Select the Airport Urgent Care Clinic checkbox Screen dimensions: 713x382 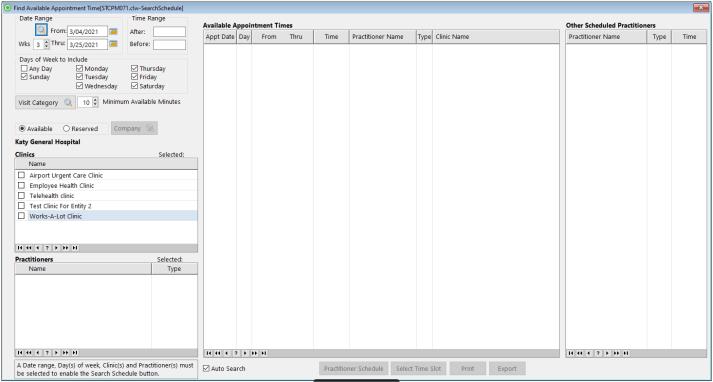[21, 175]
